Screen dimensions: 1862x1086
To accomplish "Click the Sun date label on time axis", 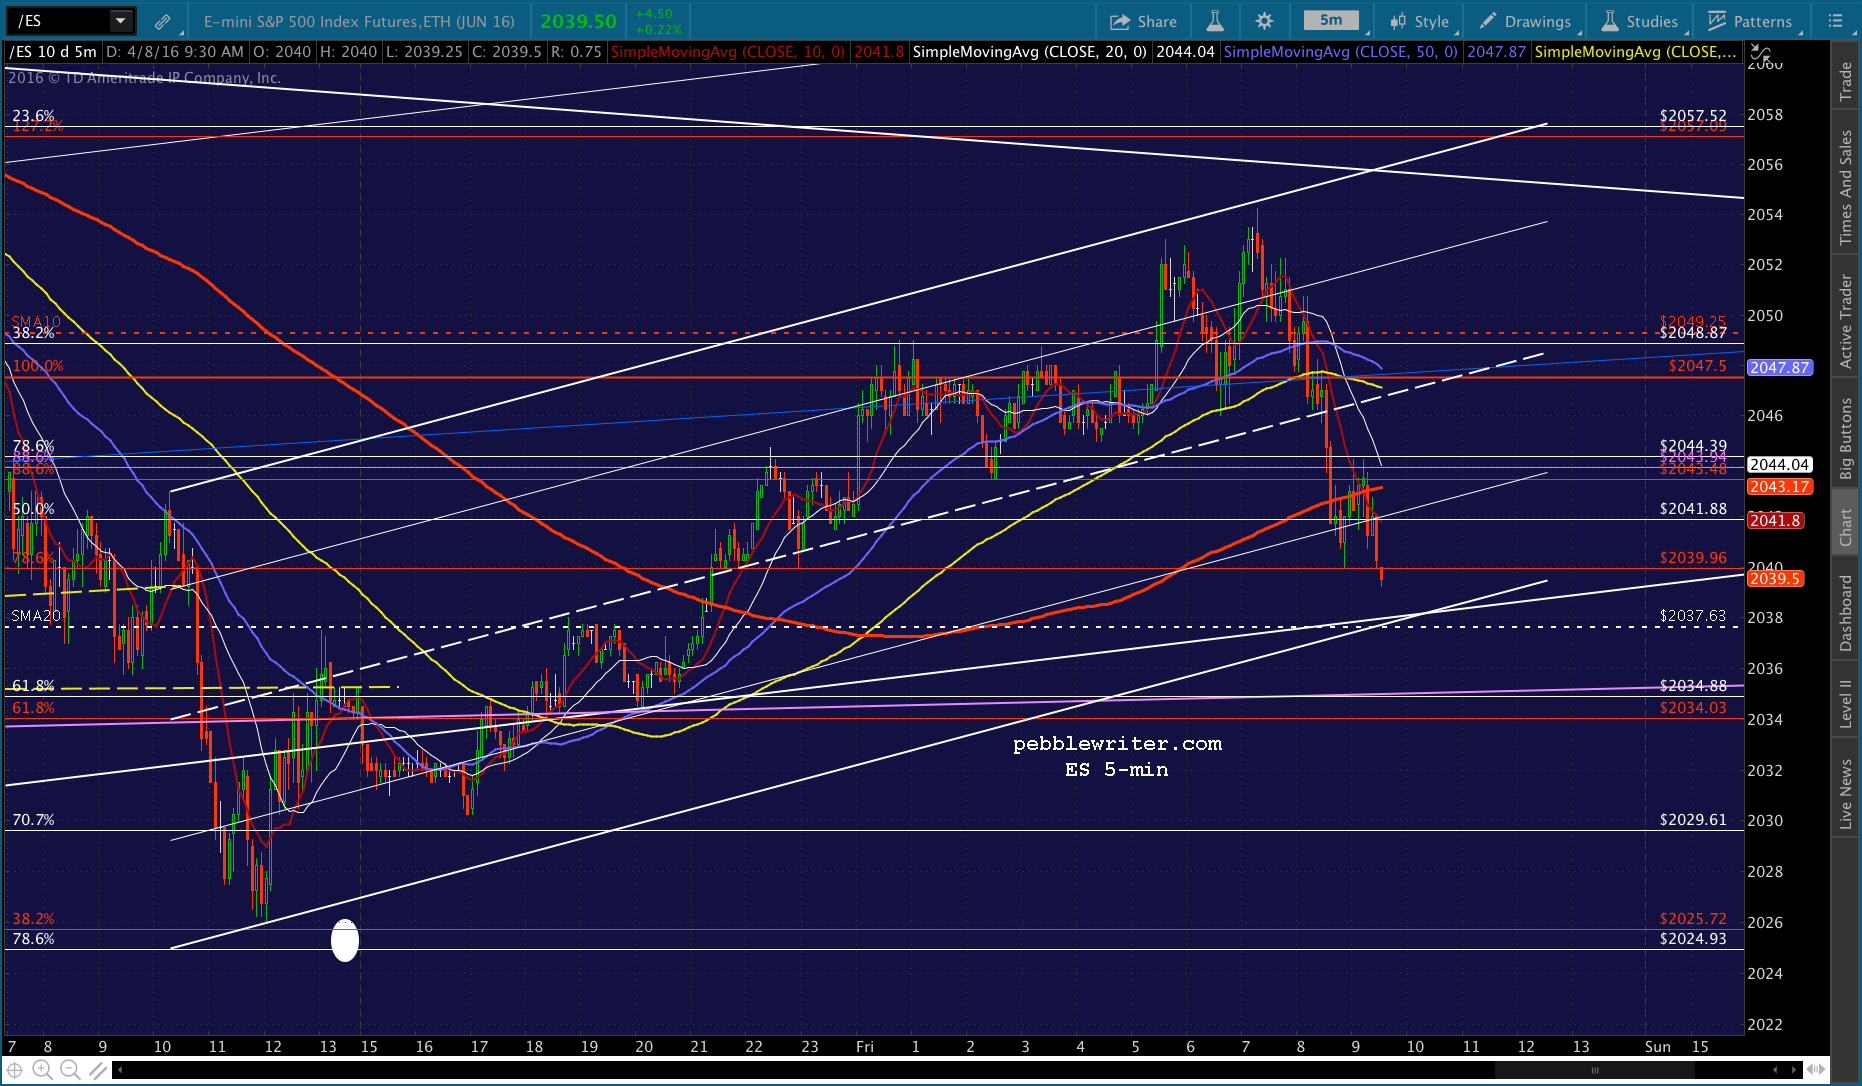I will [x=1658, y=1047].
